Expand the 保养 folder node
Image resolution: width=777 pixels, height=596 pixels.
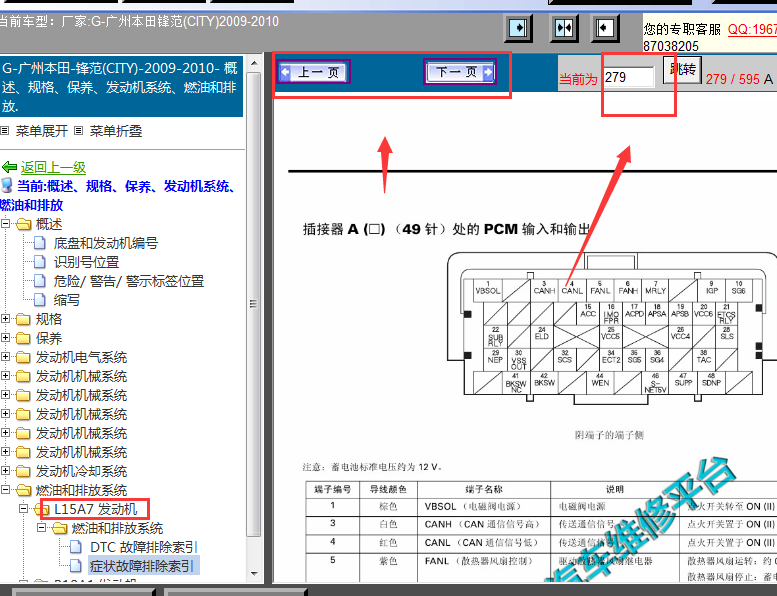point(5,338)
